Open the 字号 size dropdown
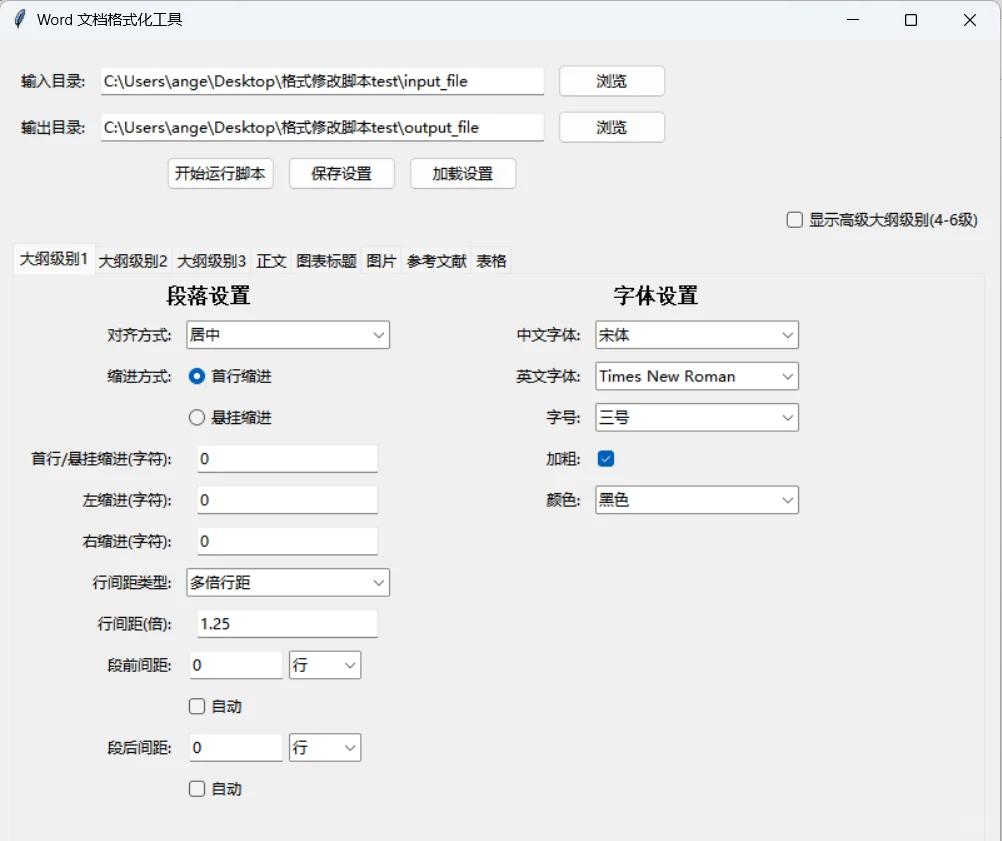1002x841 pixels. (696, 417)
